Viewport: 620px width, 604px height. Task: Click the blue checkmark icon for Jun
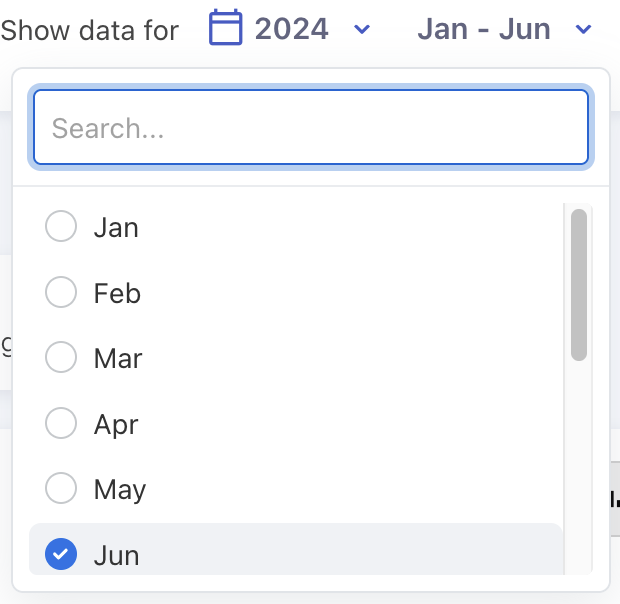[61, 554]
